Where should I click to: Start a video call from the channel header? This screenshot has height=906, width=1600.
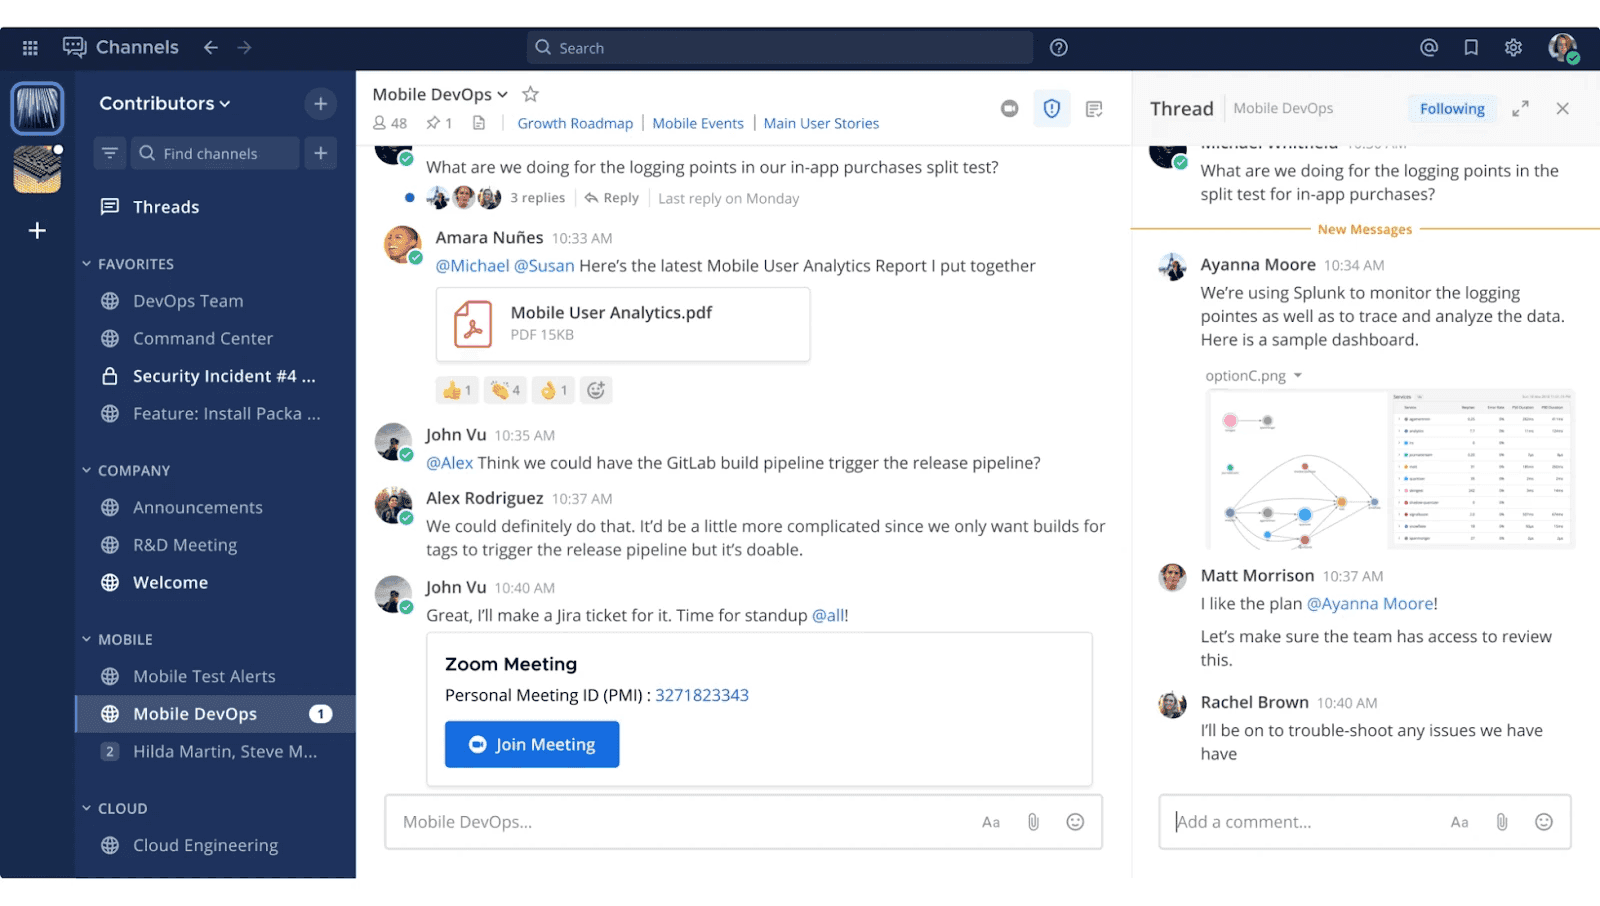tap(1009, 108)
